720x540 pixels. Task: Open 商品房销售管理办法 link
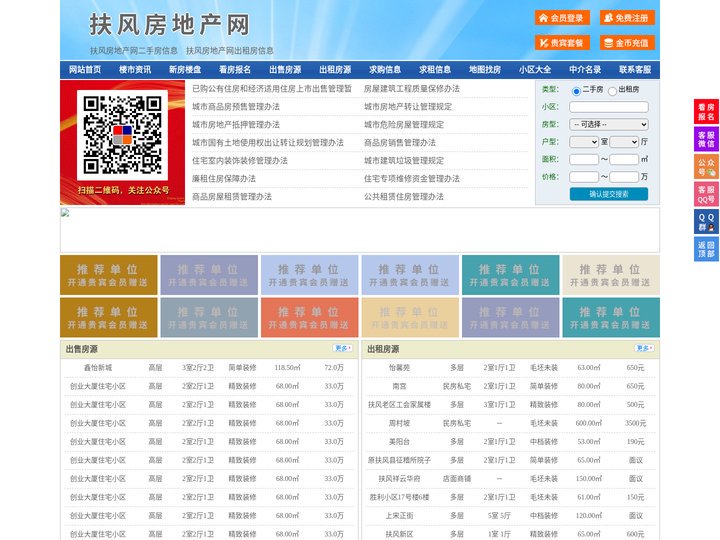click(x=400, y=142)
